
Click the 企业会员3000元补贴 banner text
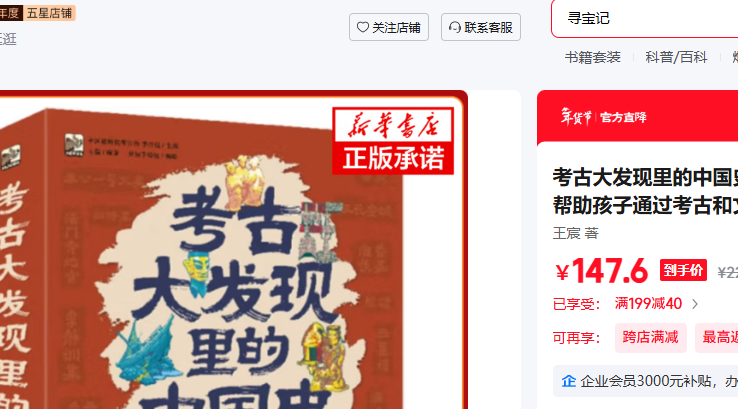659,381
